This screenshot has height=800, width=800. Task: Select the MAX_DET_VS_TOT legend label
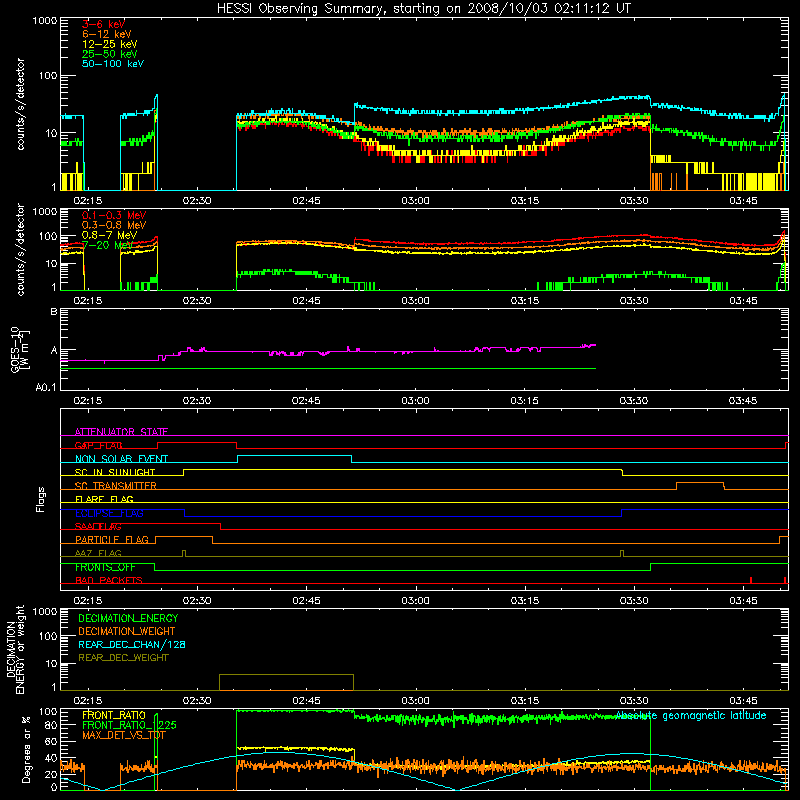(x=124, y=735)
